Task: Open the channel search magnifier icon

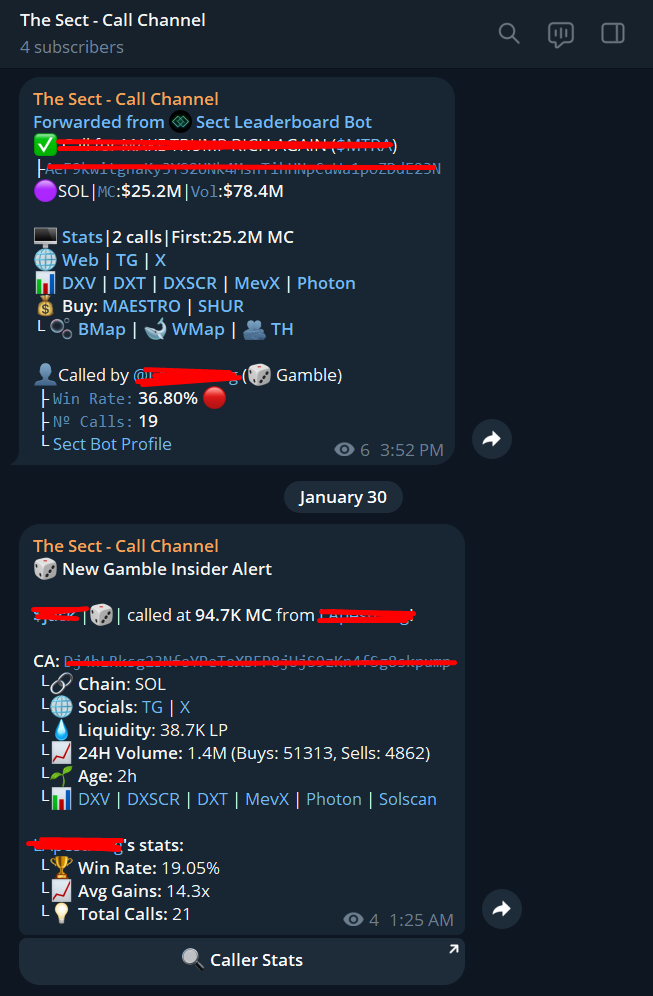Action: click(x=509, y=33)
